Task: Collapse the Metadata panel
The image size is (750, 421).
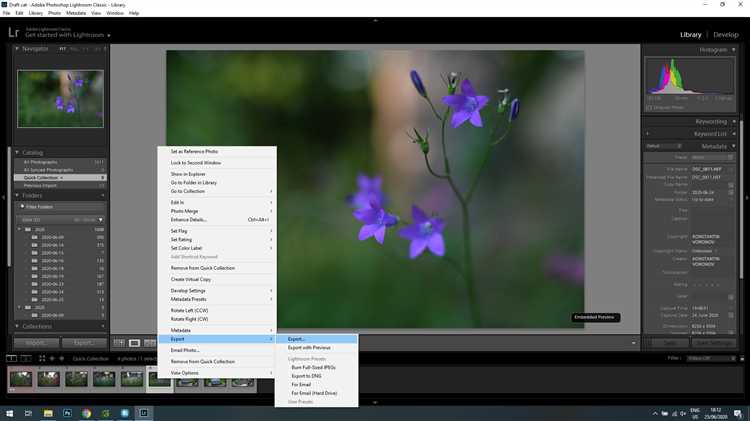Action: click(x=734, y=146)
